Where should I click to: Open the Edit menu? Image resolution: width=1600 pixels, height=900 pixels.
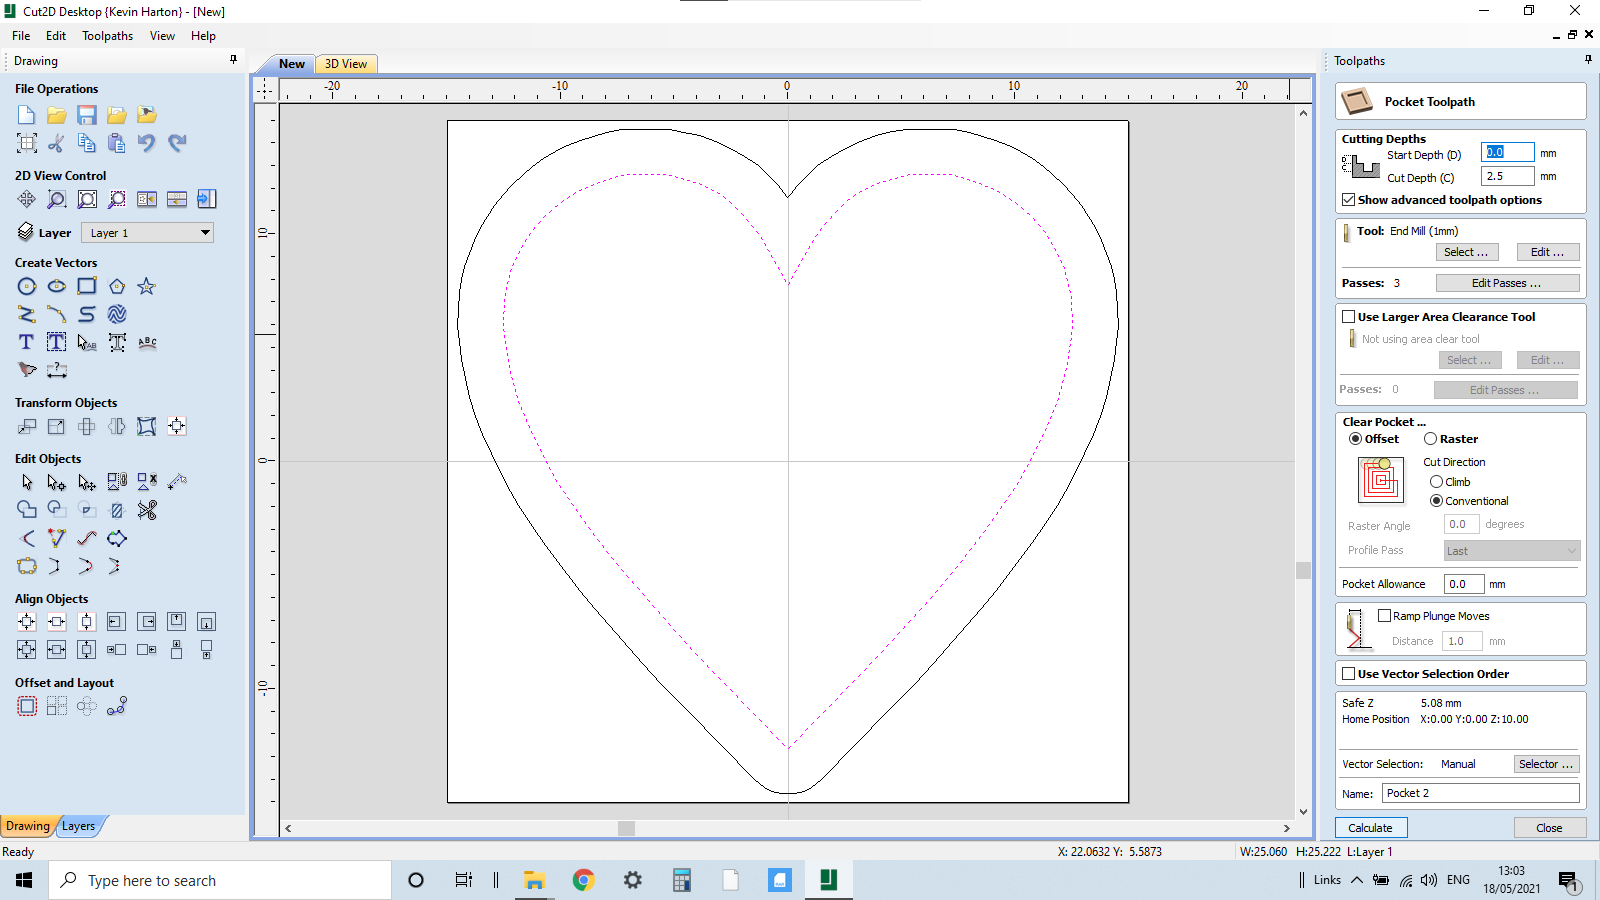[x=56, y=36]
